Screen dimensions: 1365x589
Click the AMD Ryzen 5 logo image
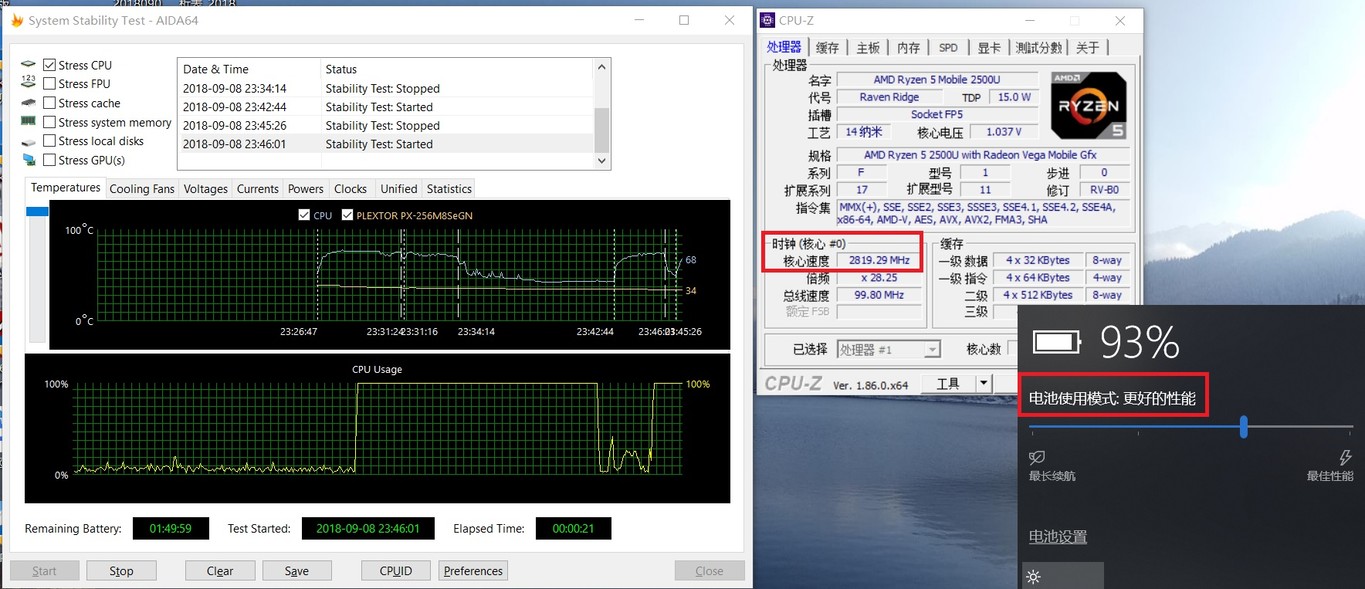click(1088, 106)
